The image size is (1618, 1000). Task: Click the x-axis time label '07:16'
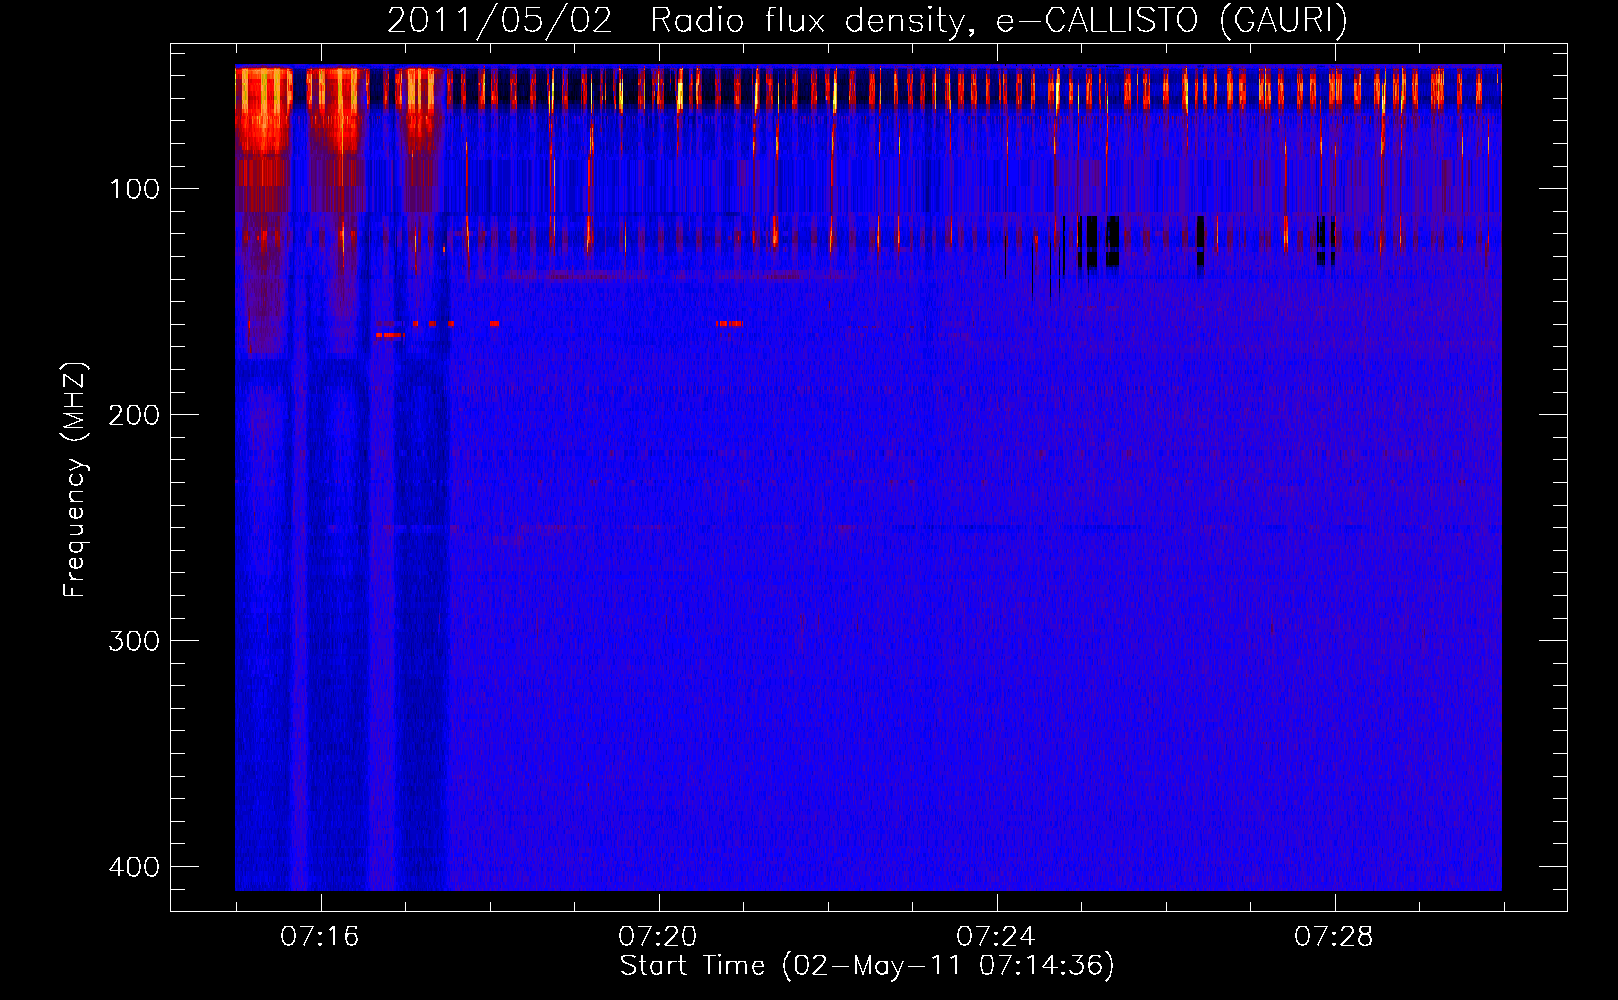(320, 936)
